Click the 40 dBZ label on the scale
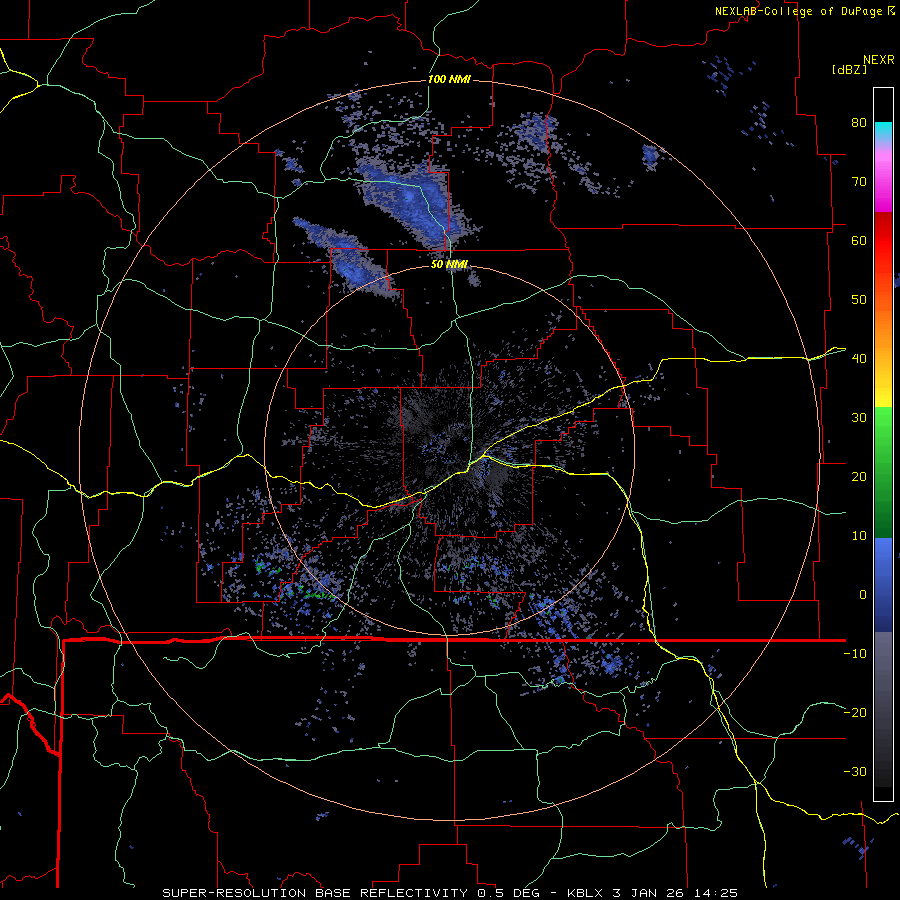The height and width of the screenshot is (900, 900). tap(859, 359)
